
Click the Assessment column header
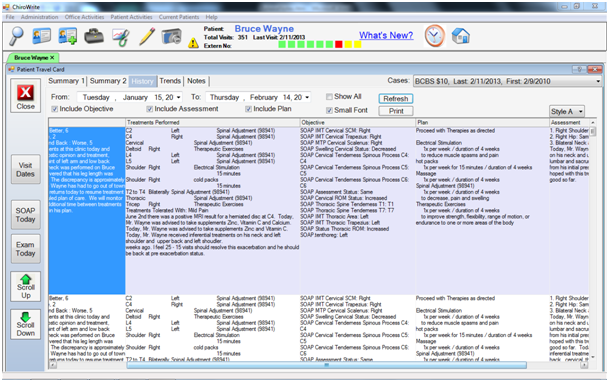[569, 122]
